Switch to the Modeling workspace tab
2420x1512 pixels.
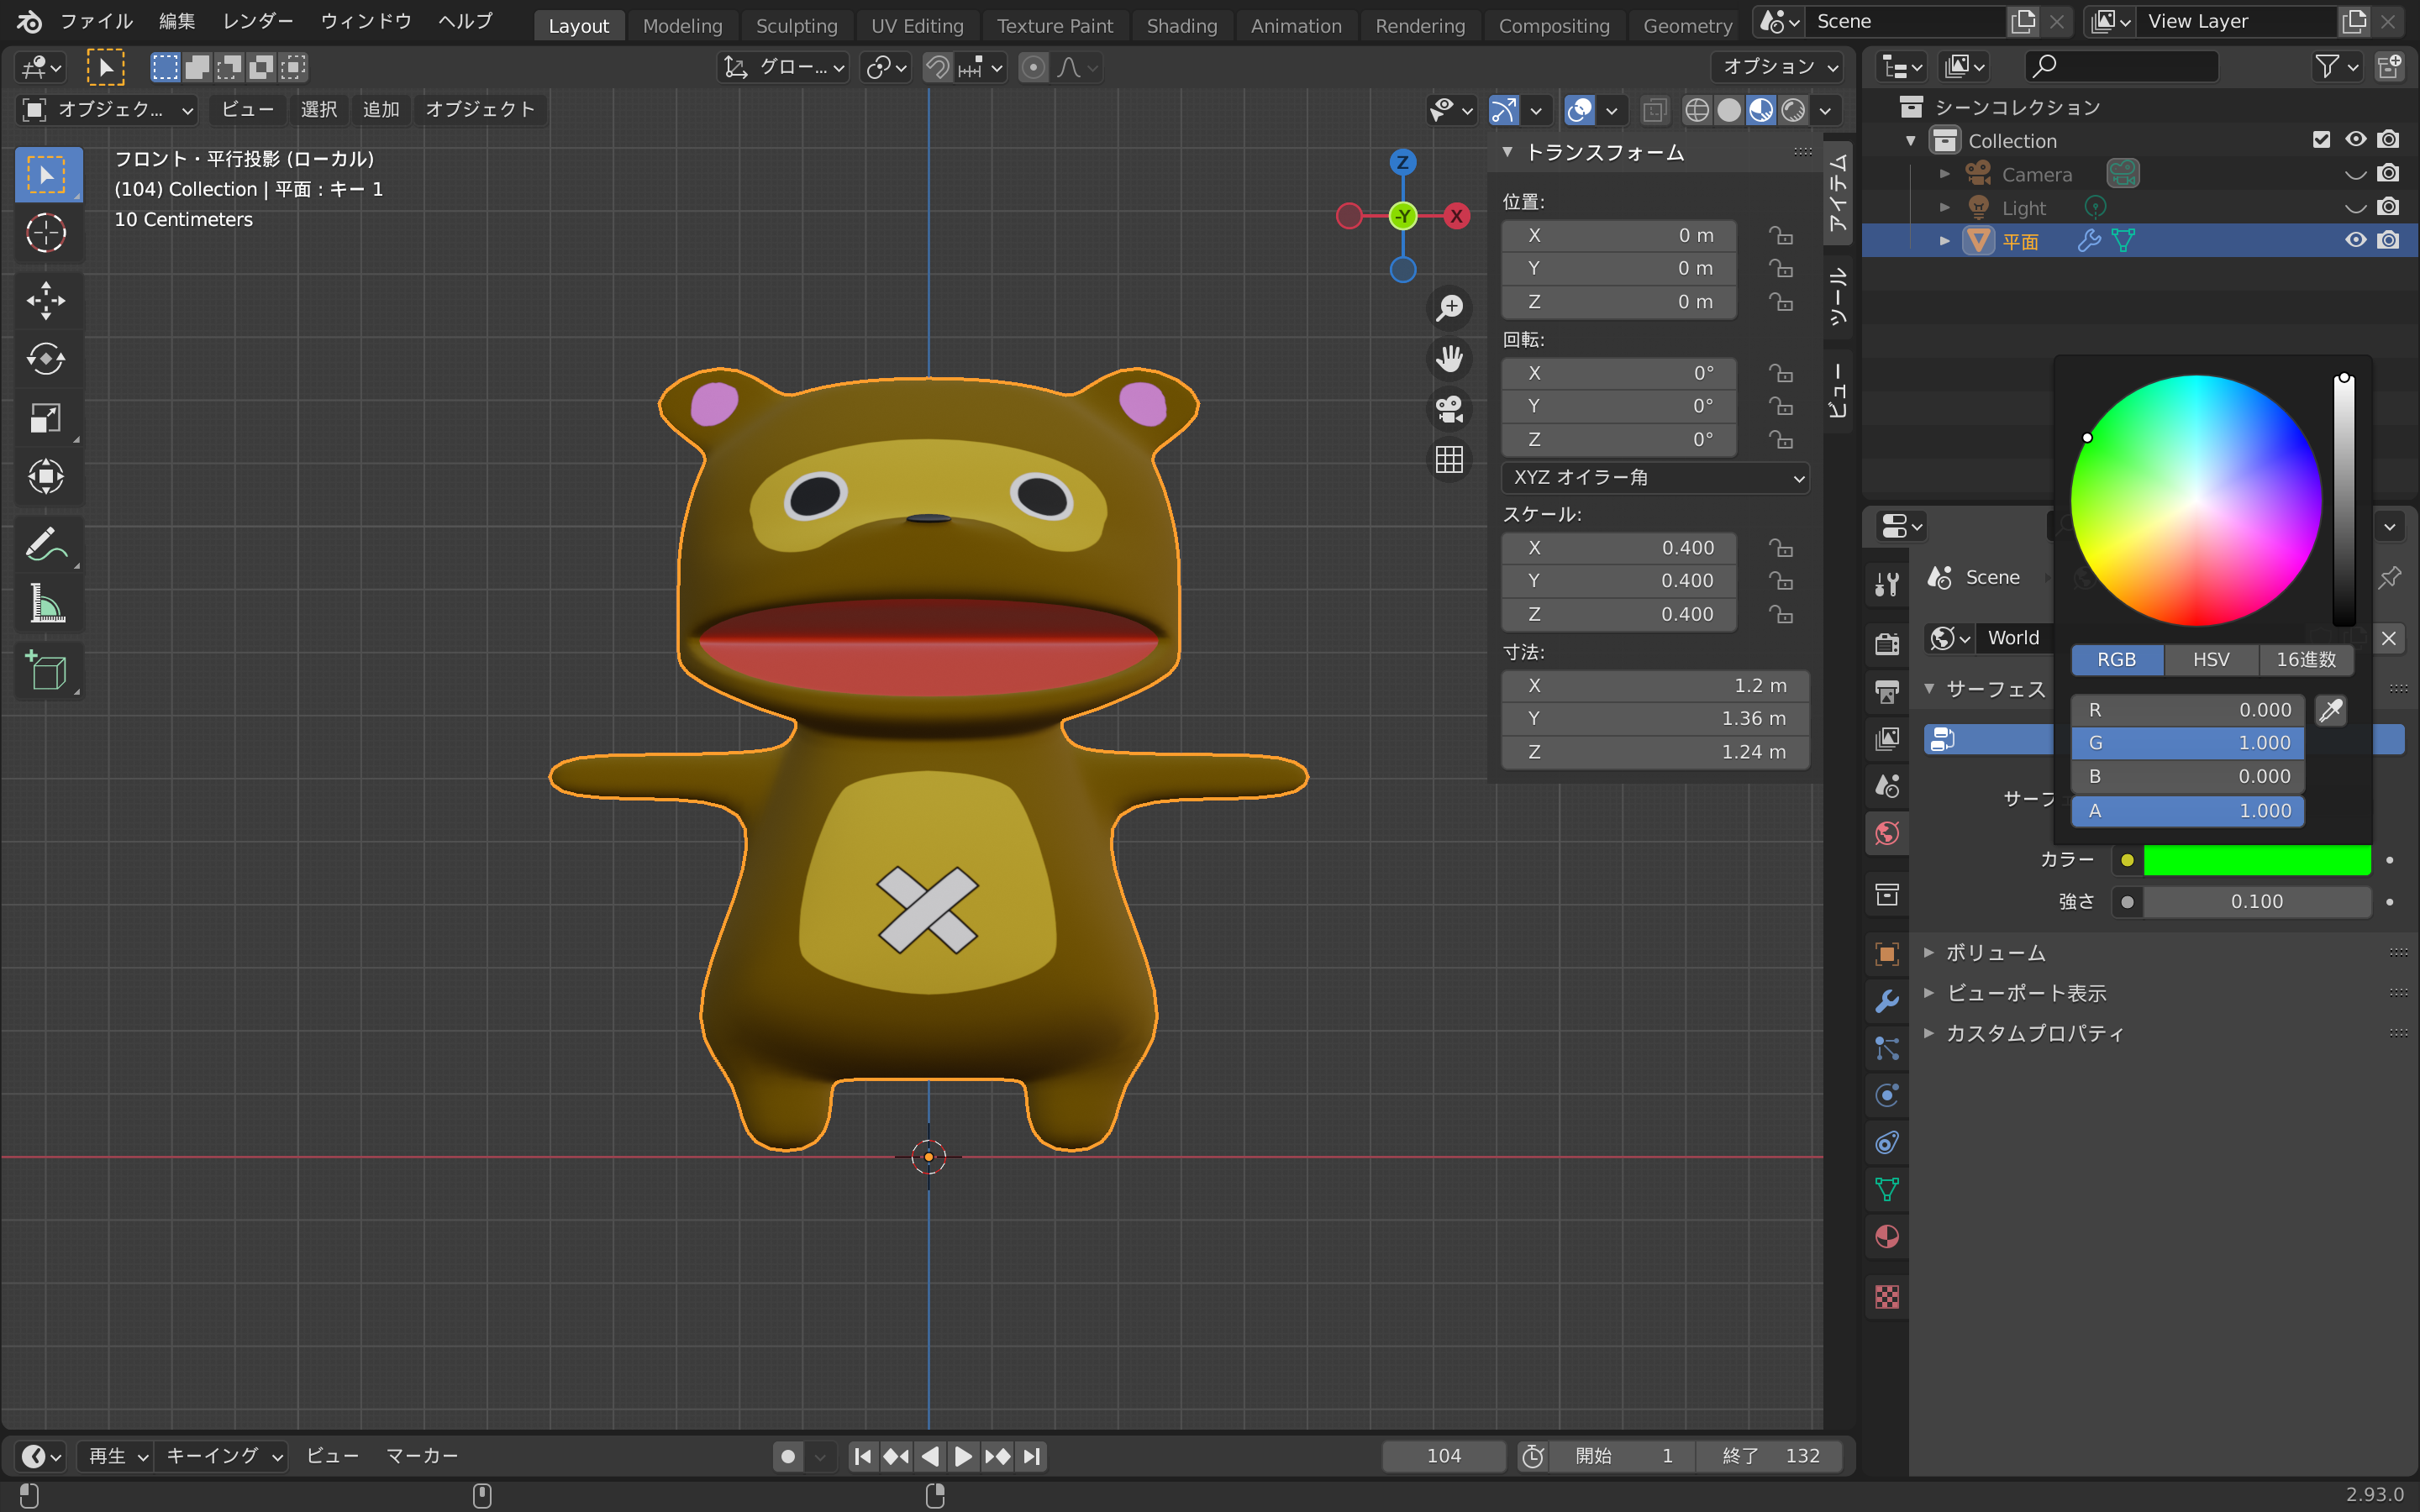[680, 24]
